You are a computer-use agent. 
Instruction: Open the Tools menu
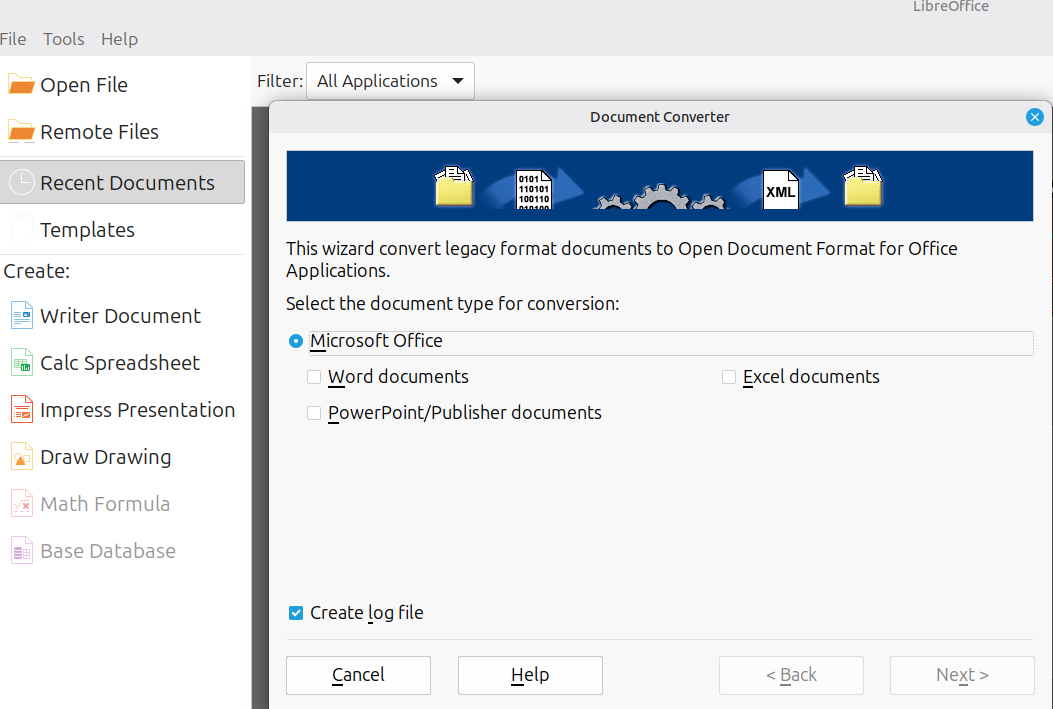pyautogui.click(x=64, y=39)
